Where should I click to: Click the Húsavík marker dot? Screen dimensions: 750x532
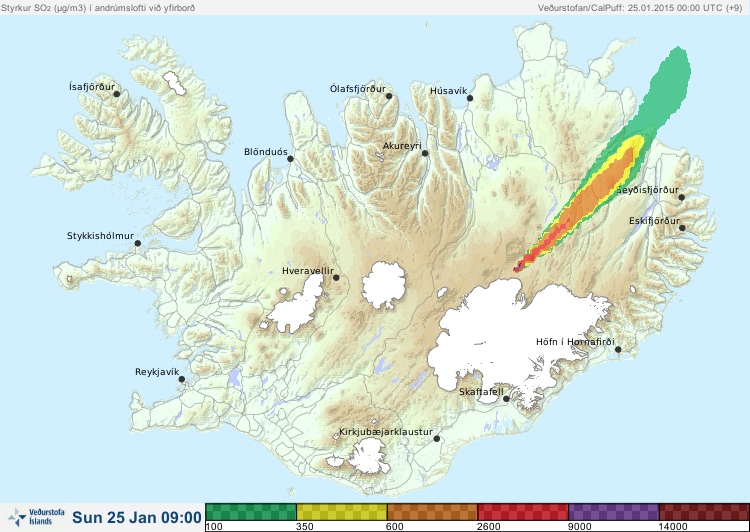[x=470, y=98]
